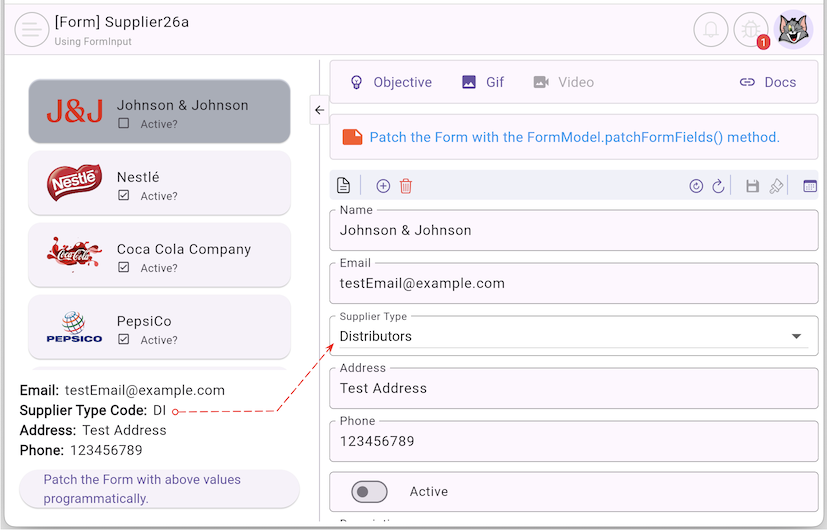Switch to the Objective tab

click(x=390, y=82)
